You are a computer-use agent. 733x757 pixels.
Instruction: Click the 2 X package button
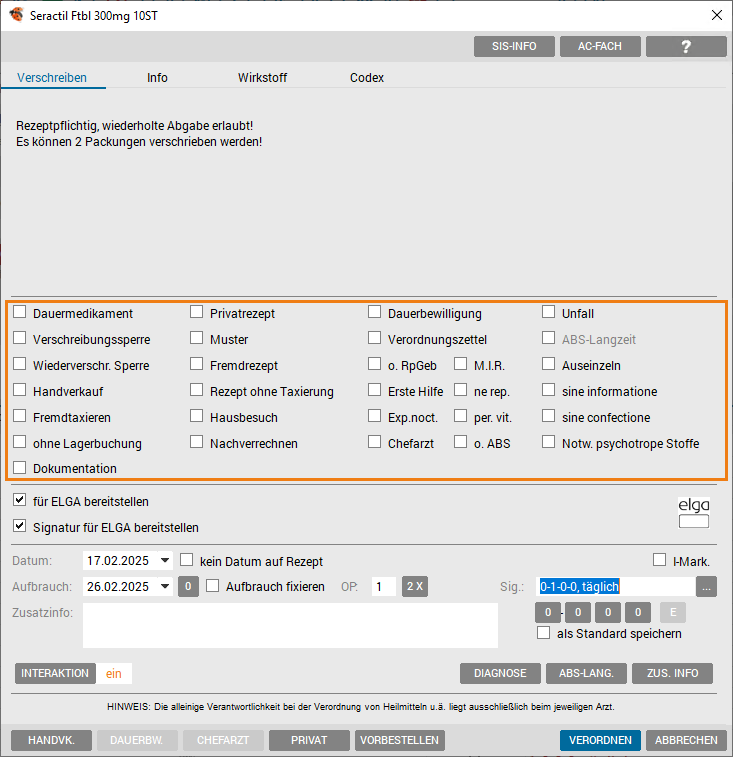pyautogui.click(x=415, y=587)
